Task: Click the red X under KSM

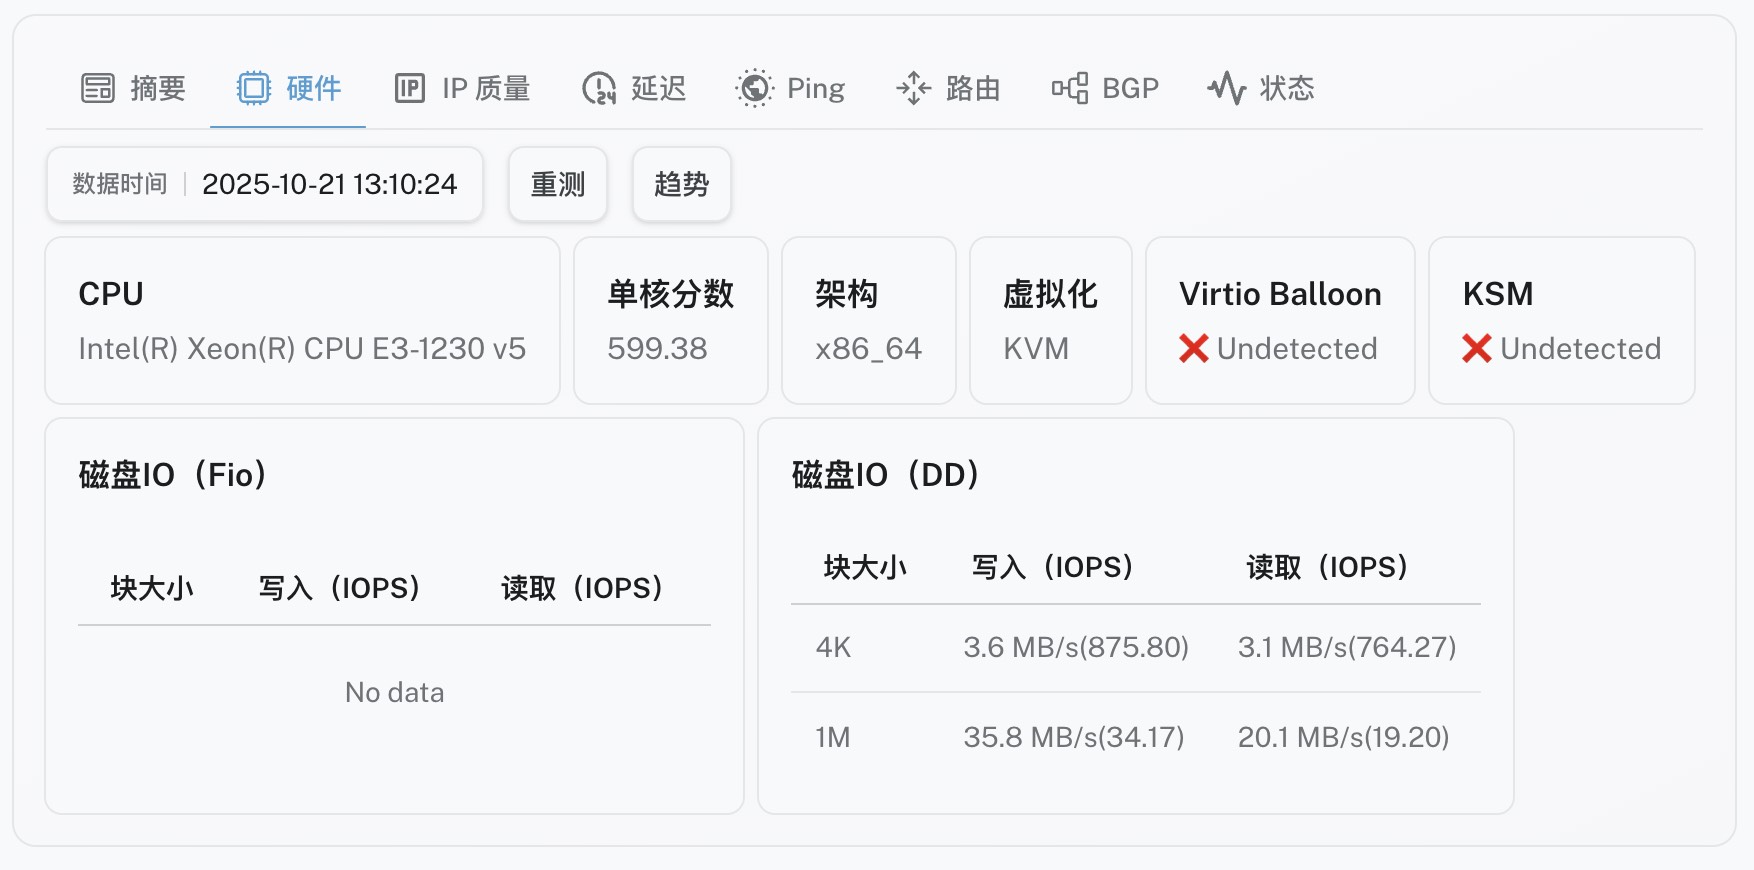Action: pos(1477,349)
